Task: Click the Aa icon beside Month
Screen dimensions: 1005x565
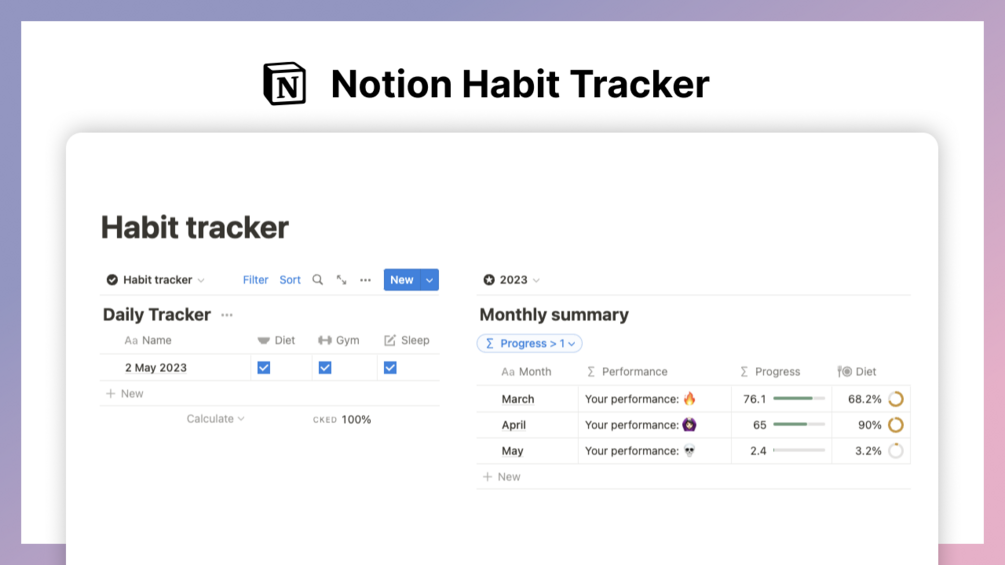Action: (x=508, y=372)
